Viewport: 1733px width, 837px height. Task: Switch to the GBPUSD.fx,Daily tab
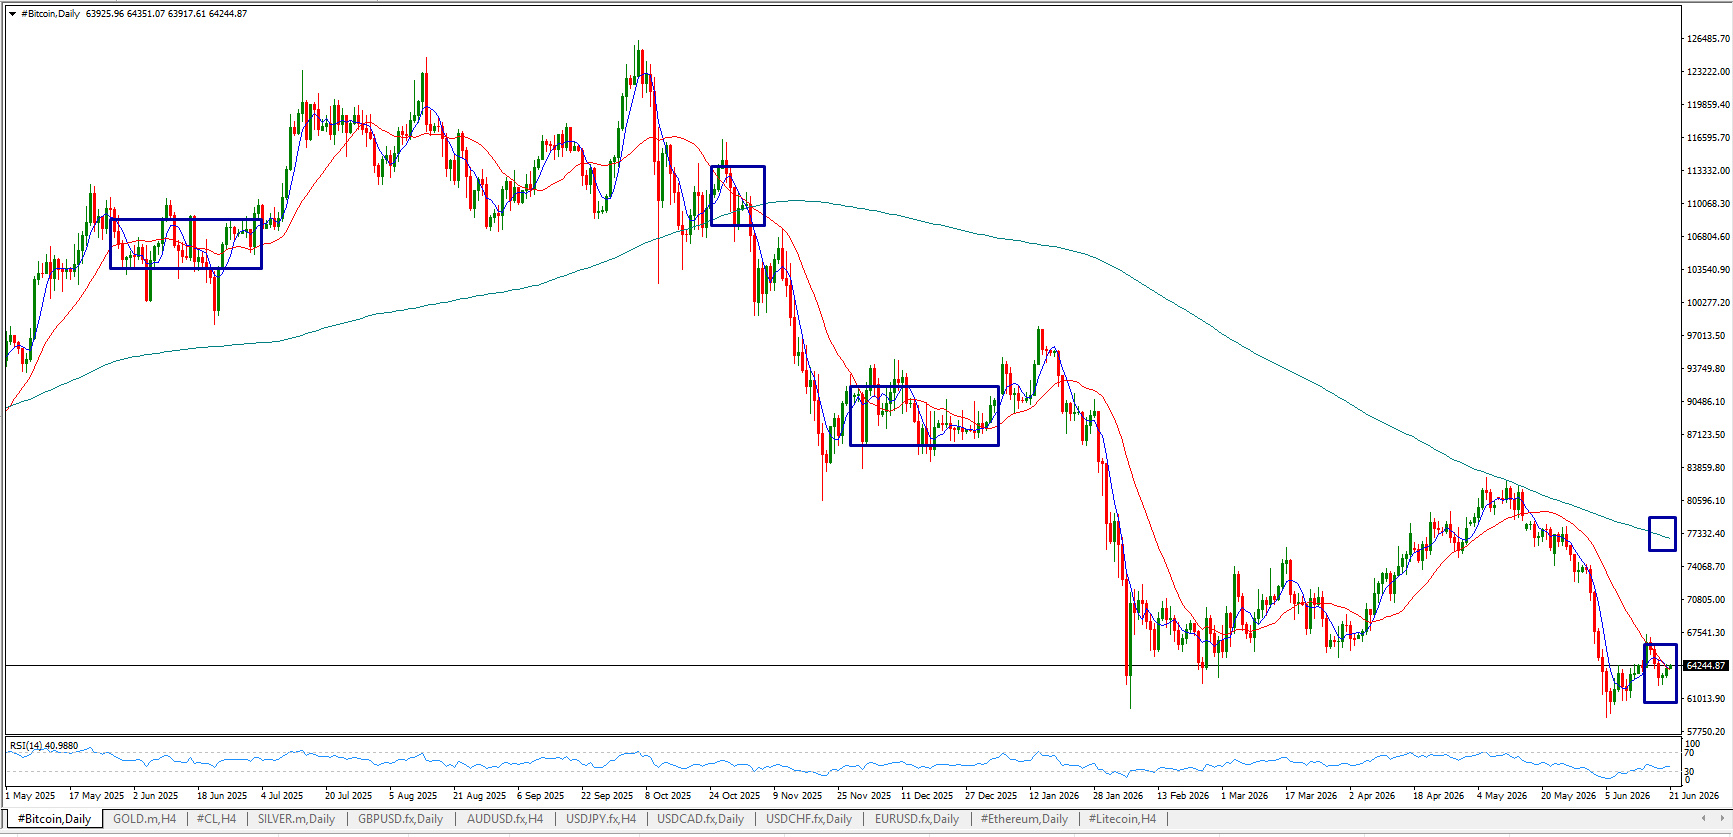coord(400,819)
